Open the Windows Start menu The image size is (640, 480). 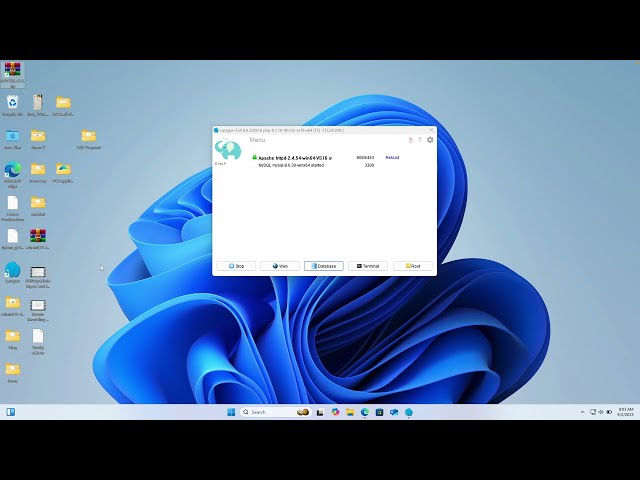click(231, 412)
